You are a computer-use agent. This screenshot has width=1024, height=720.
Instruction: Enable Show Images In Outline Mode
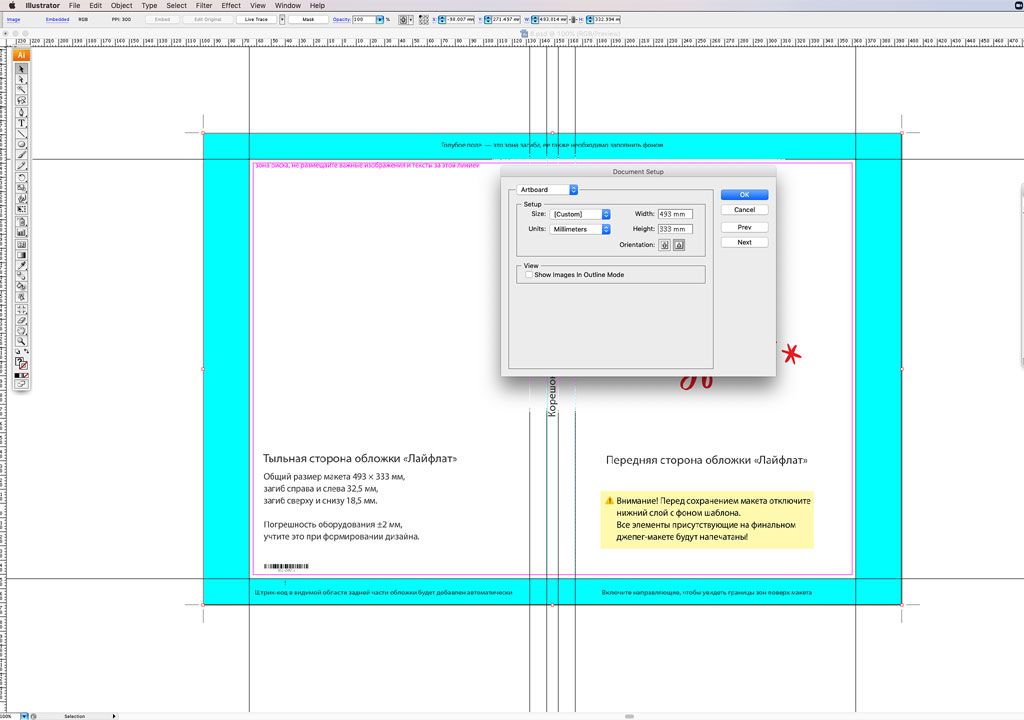tap(529, 275)
